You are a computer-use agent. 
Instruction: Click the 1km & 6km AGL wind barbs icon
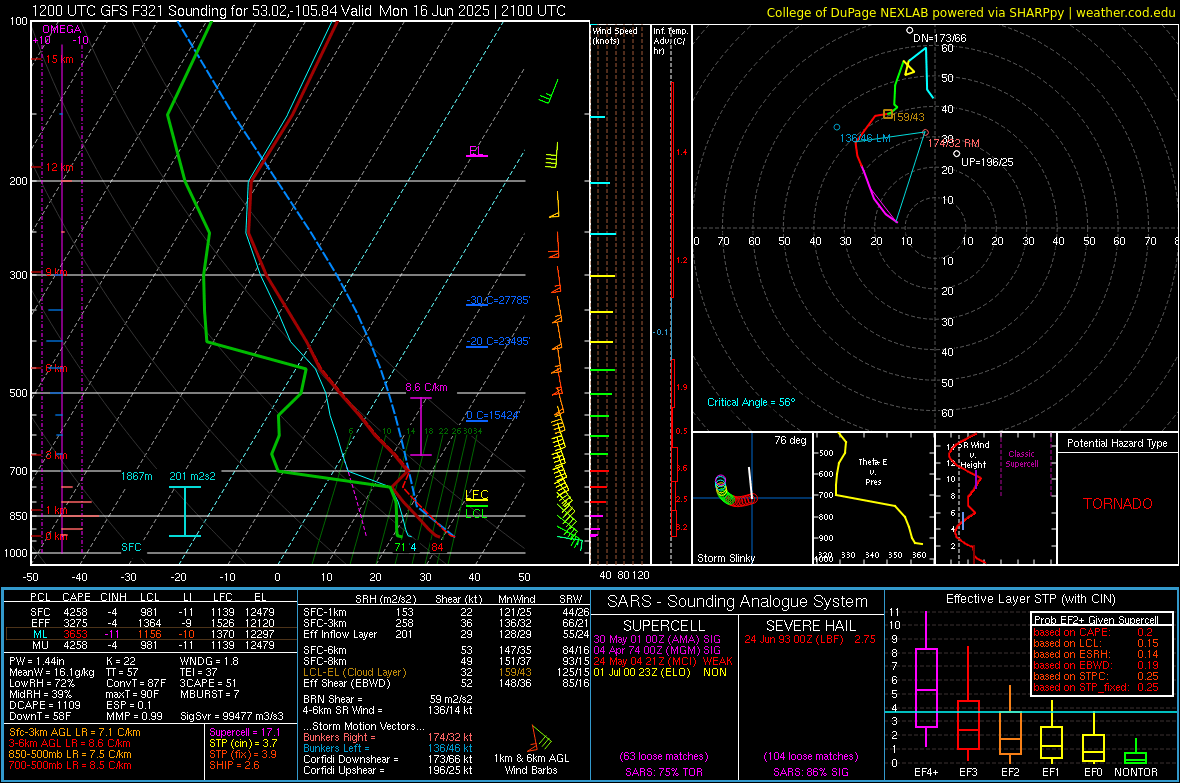point(540,739)
